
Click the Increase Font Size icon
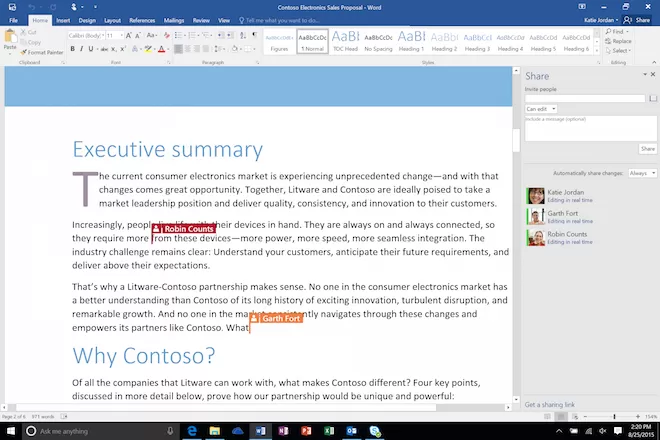click(x=129, y=36)
